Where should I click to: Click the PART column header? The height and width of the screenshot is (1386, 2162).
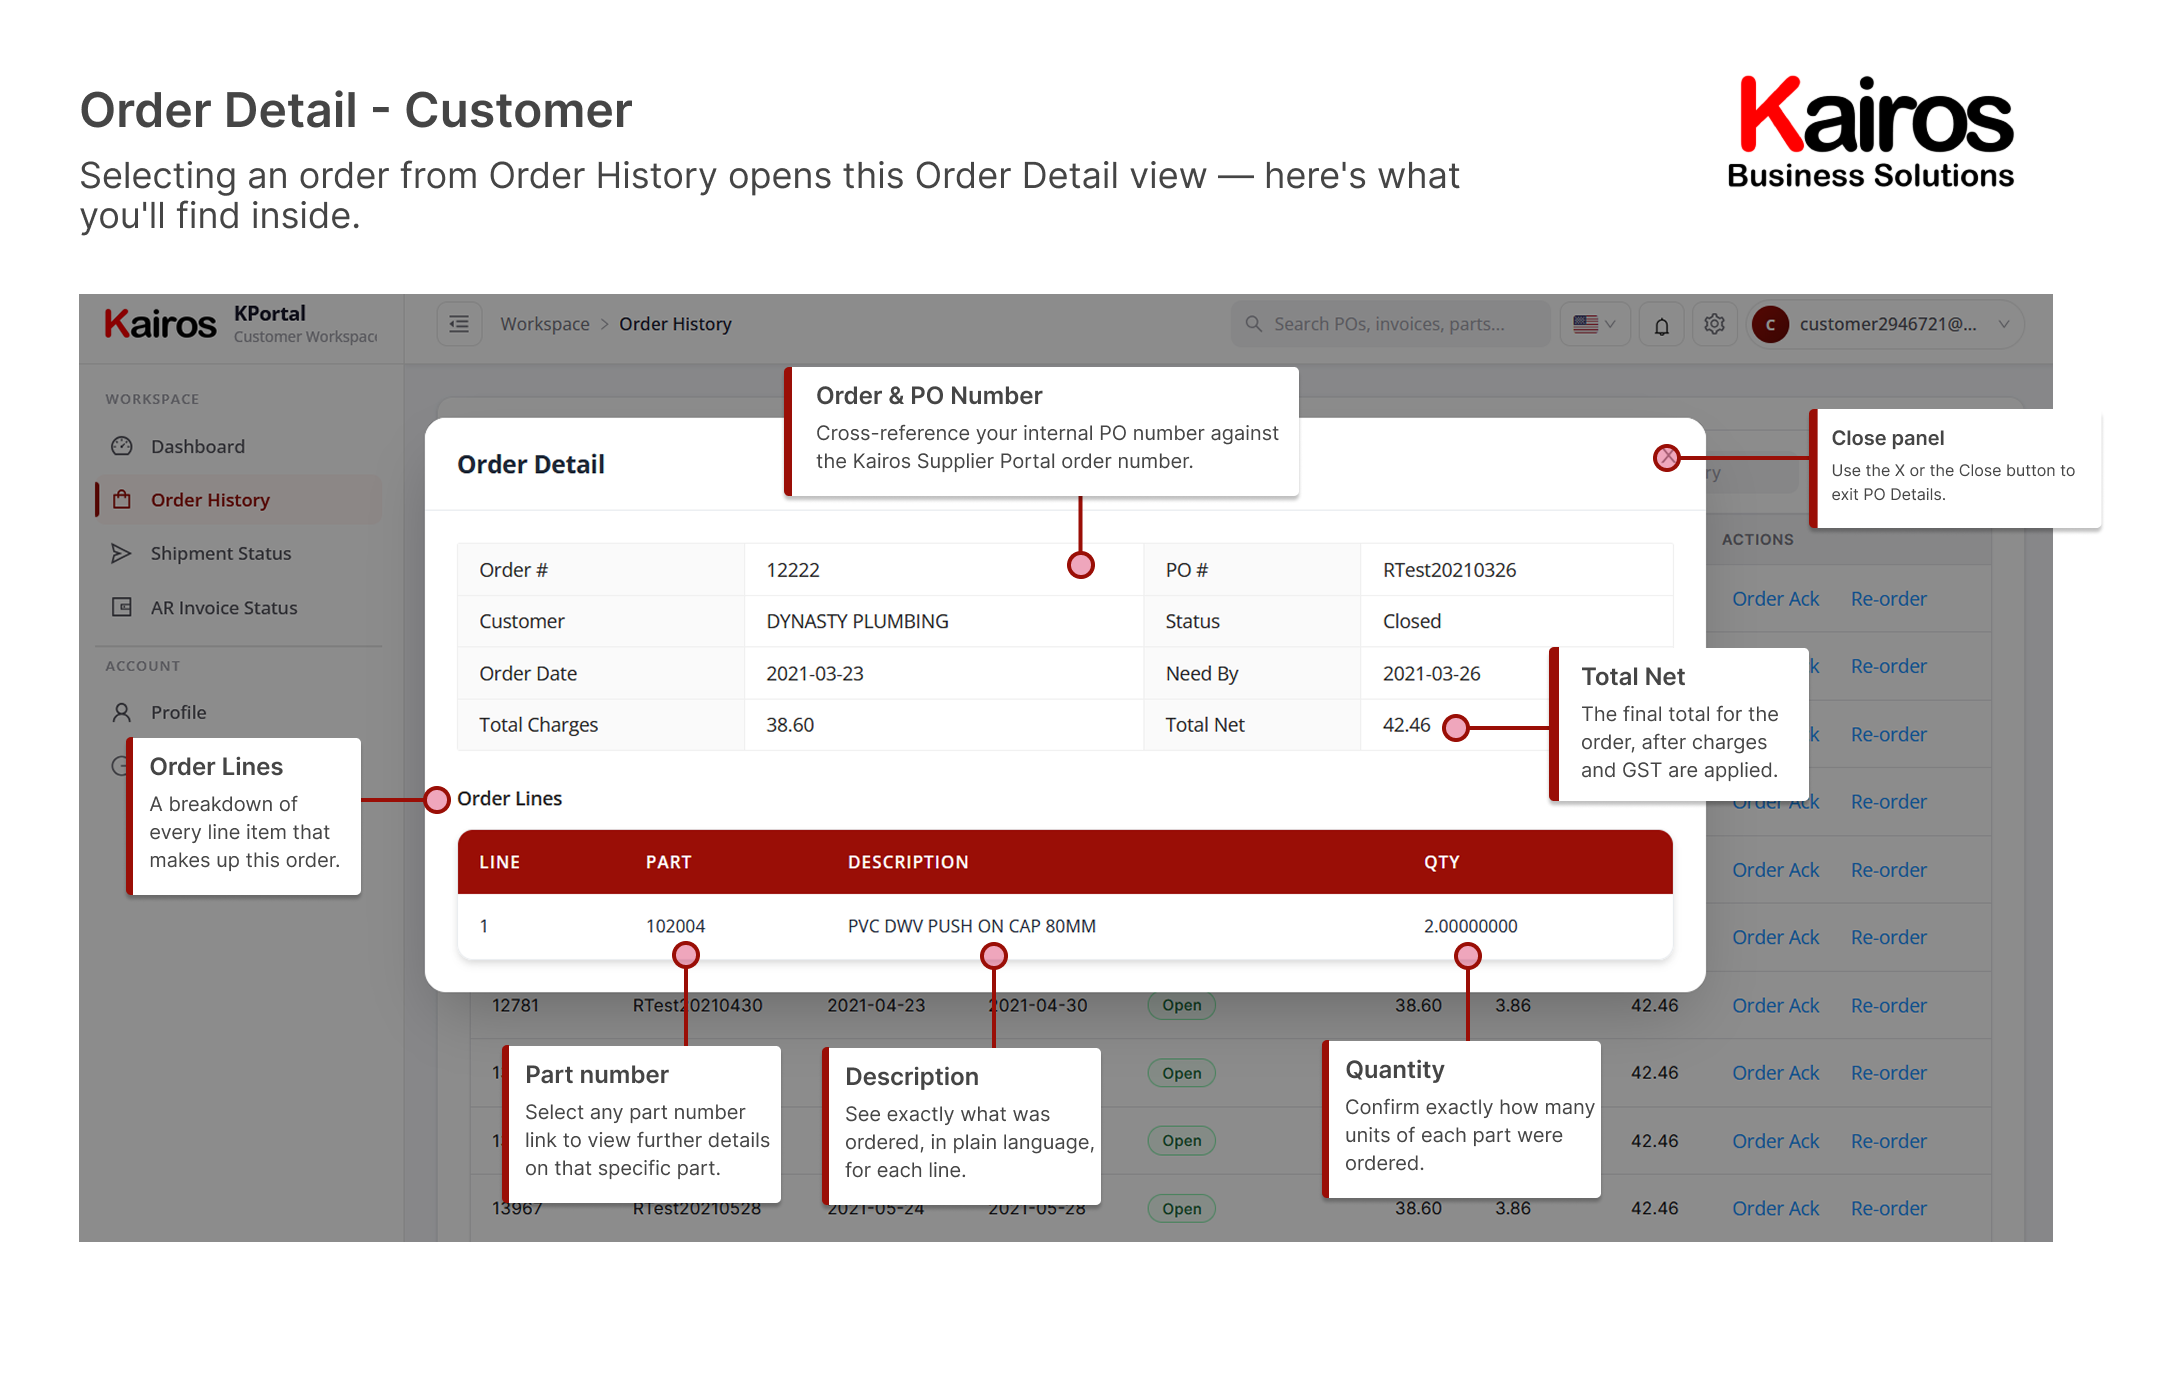(x=668, y=862)
